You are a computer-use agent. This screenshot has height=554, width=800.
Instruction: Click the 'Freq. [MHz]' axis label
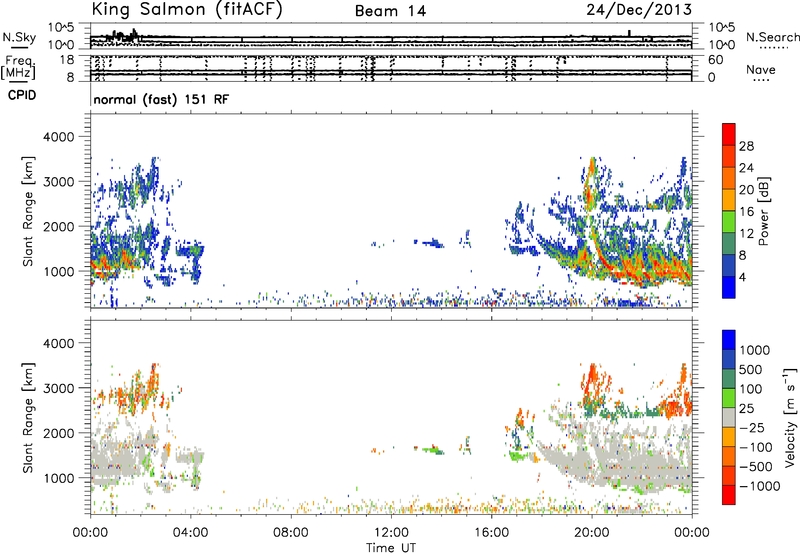(x=18, y=67)
